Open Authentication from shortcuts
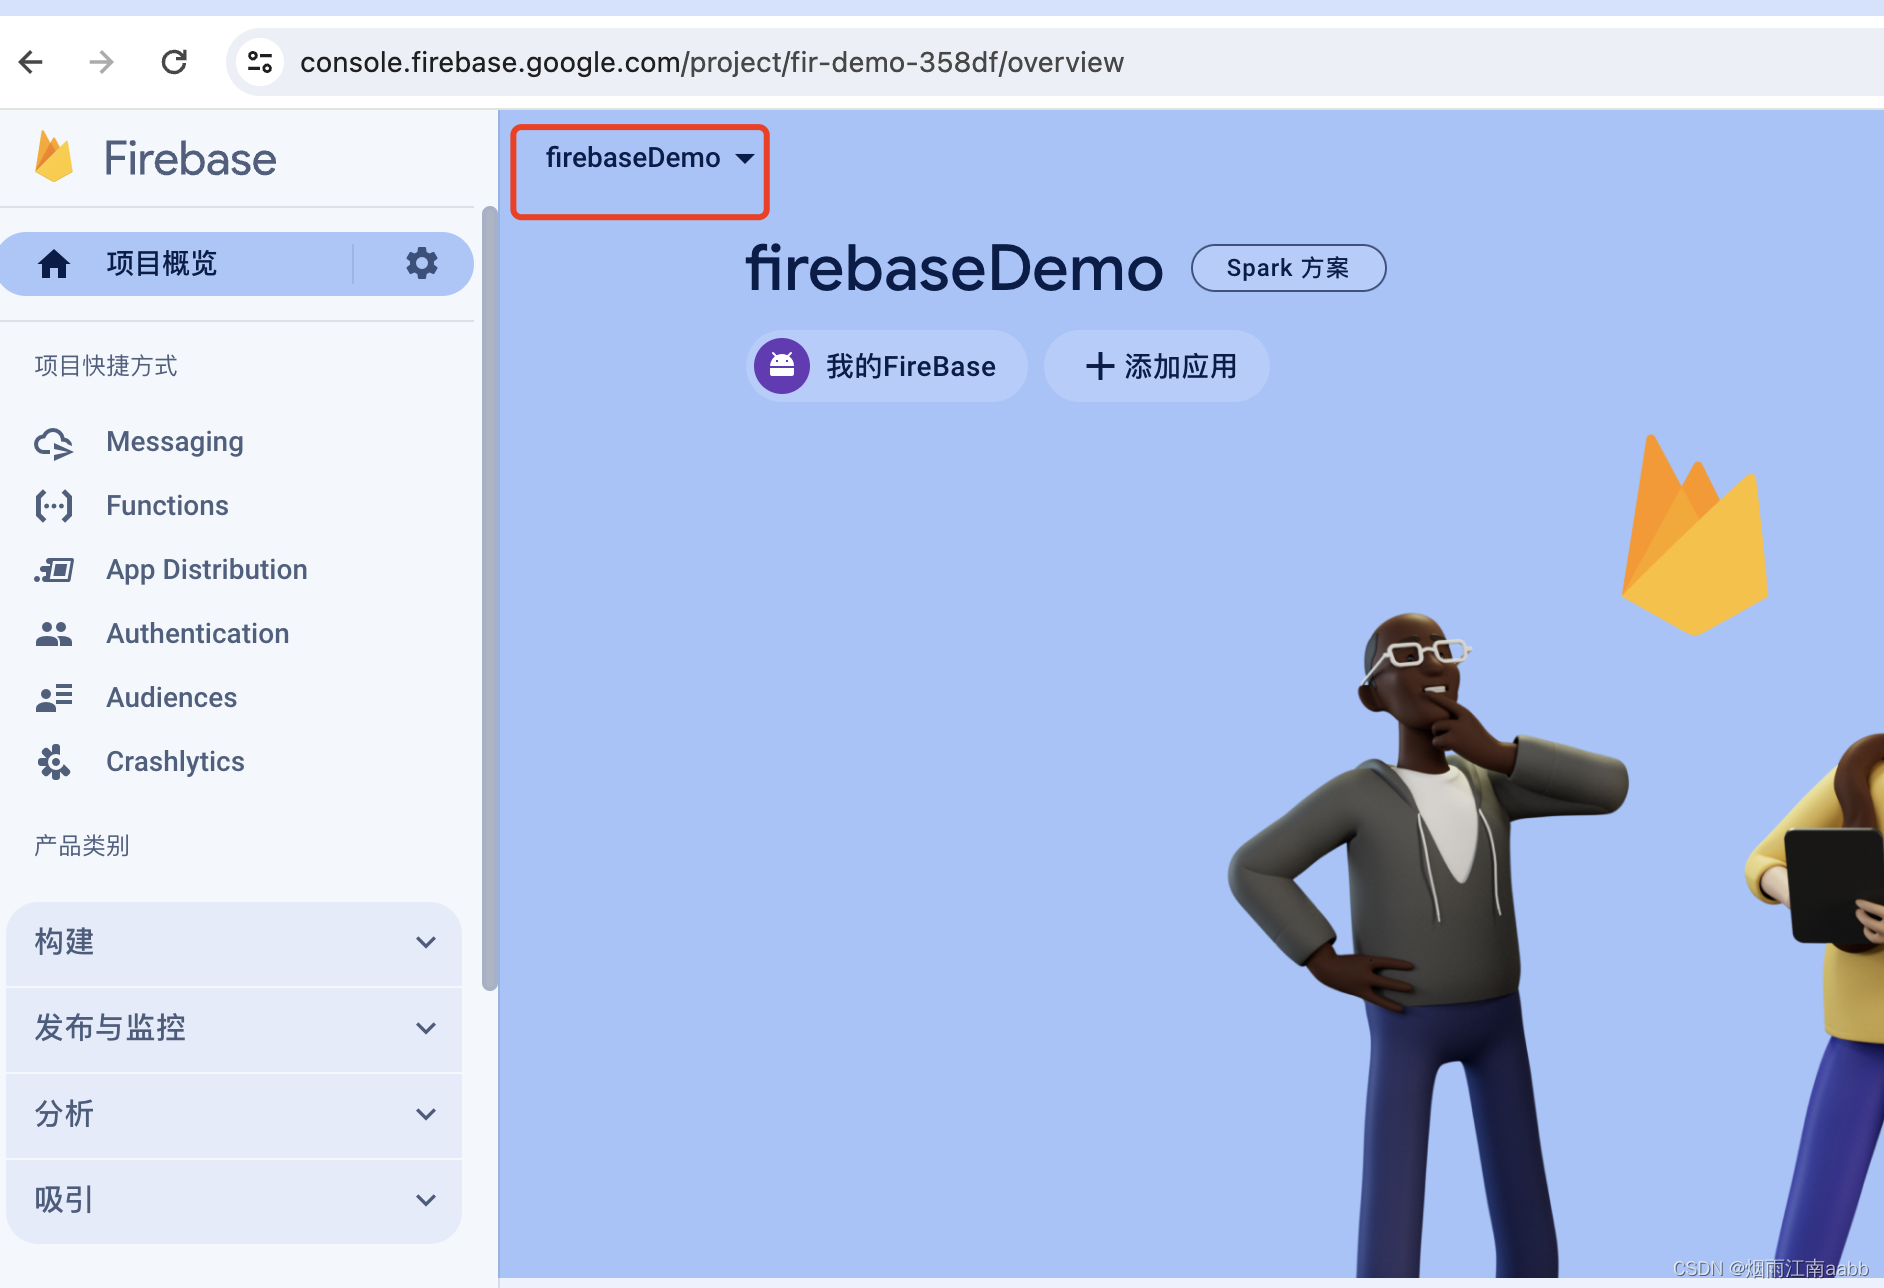 198,634
